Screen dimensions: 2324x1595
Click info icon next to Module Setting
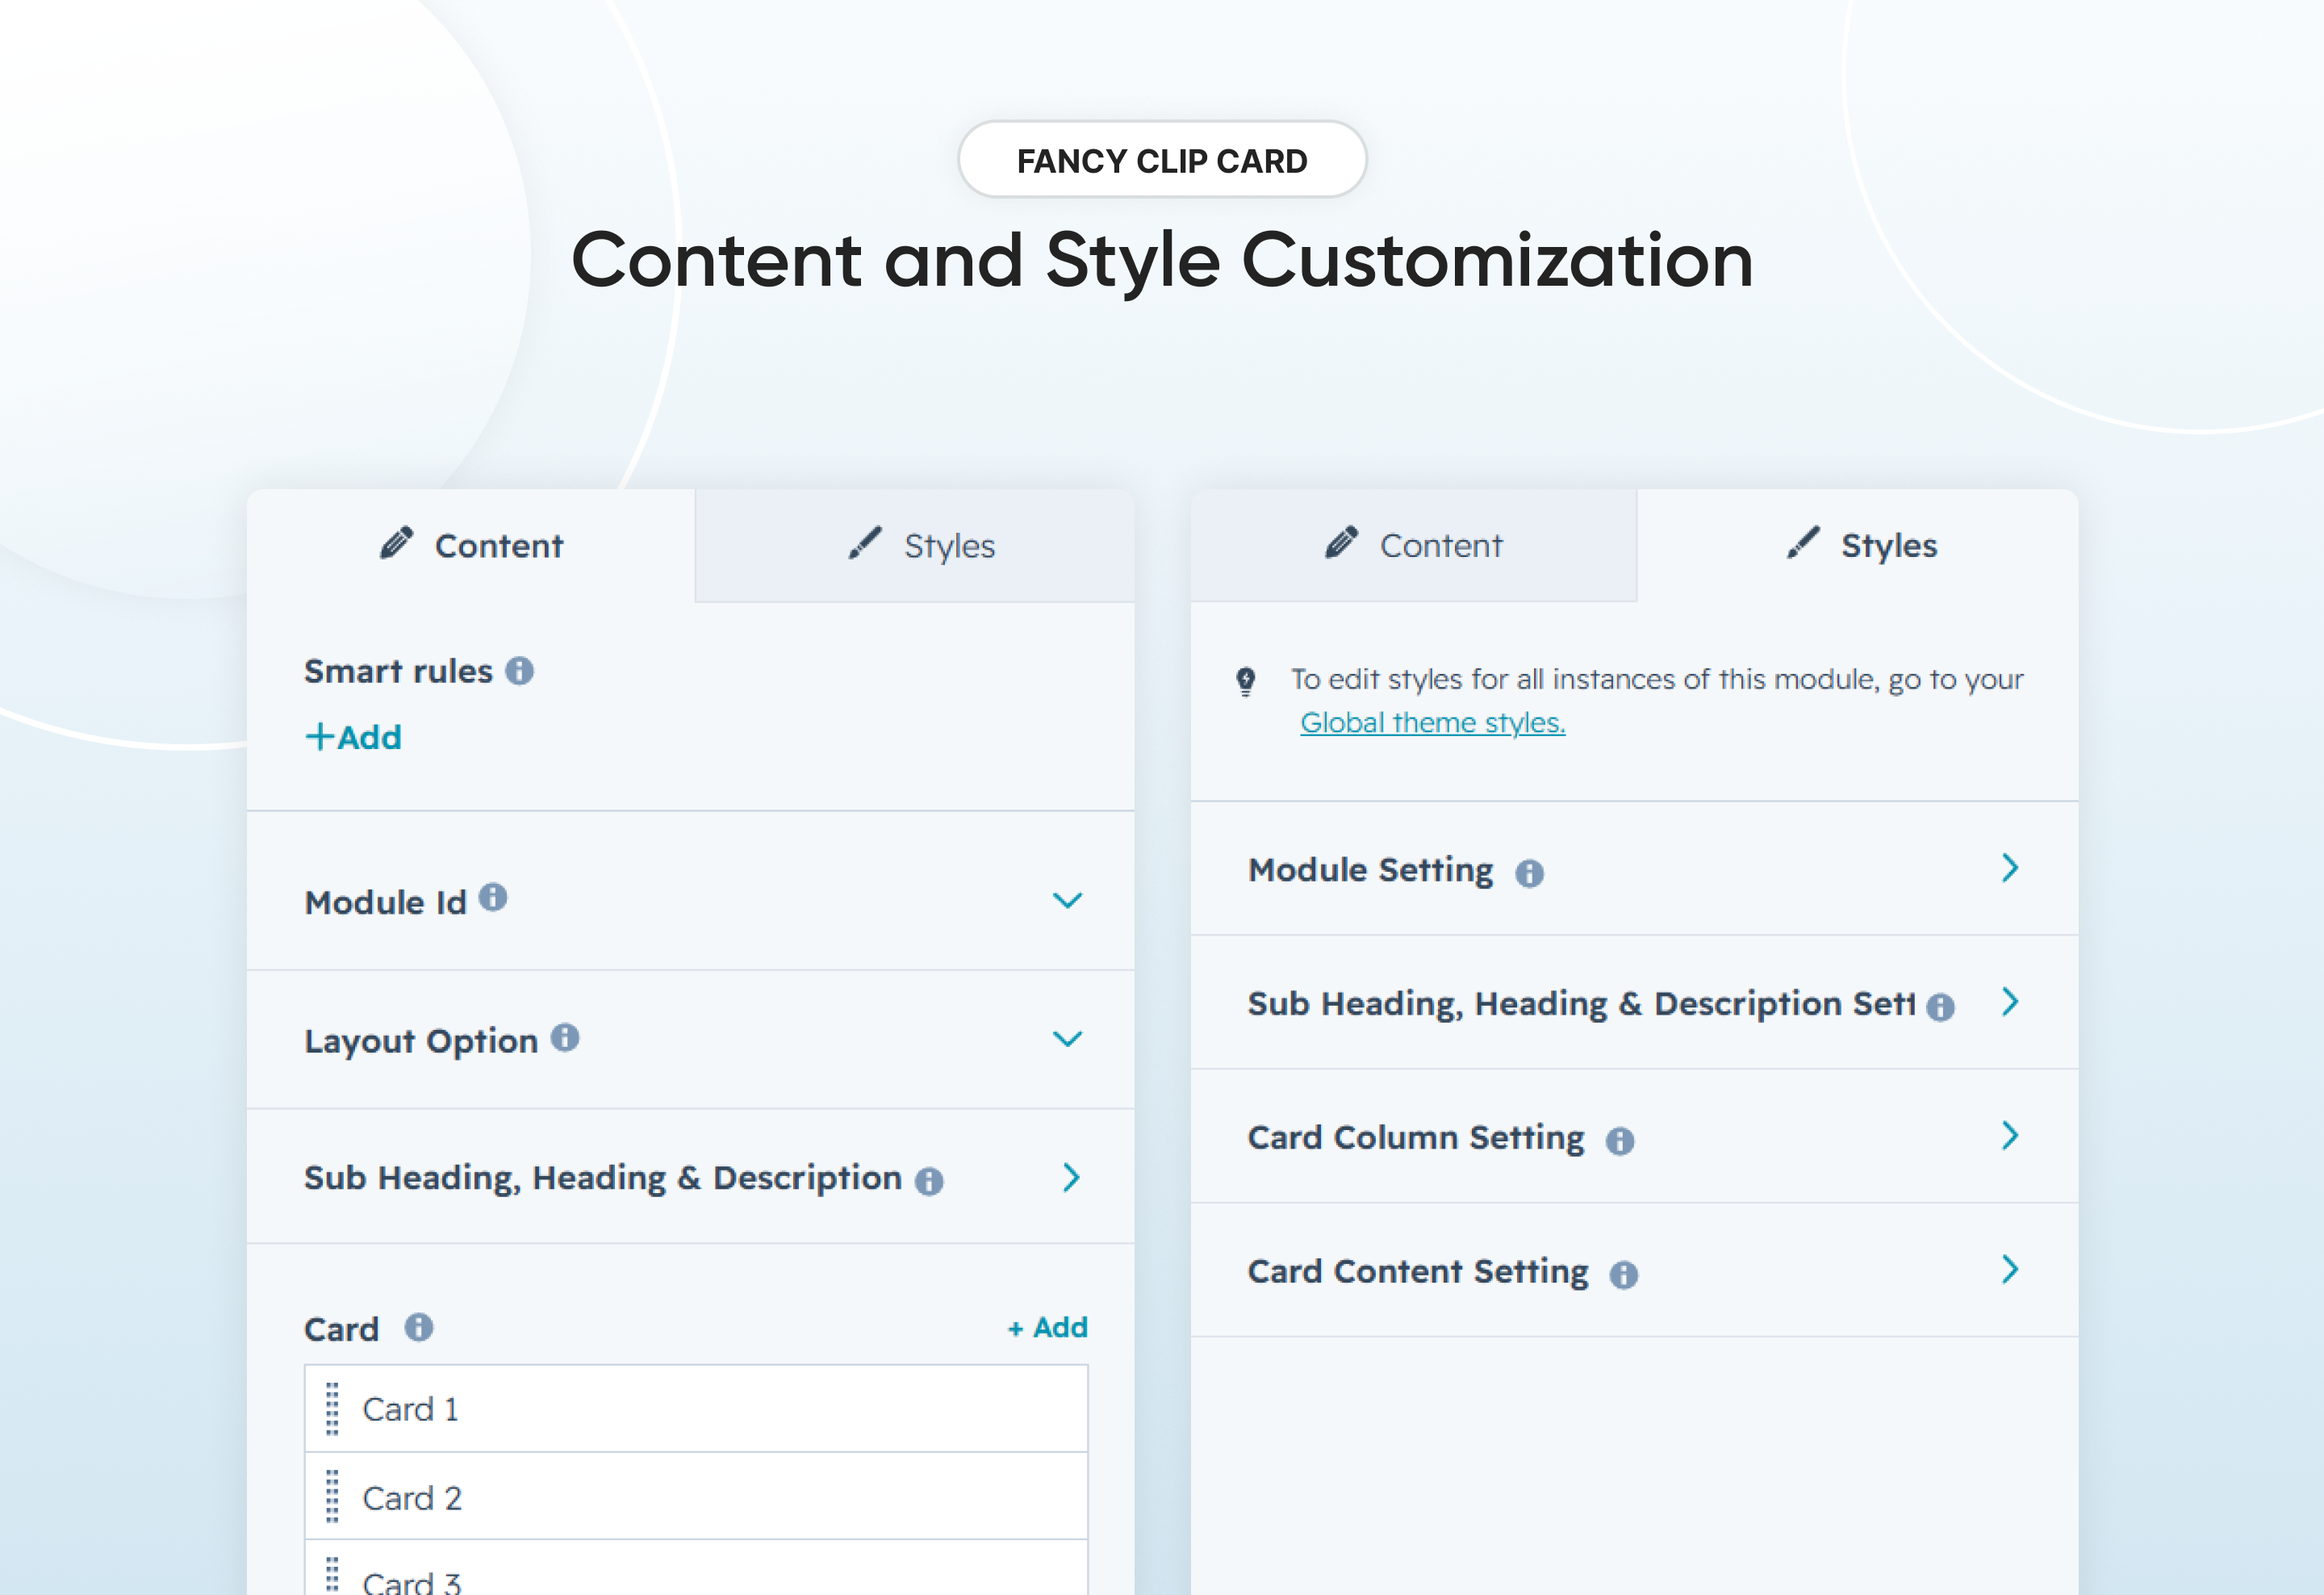coord(1529,873)
